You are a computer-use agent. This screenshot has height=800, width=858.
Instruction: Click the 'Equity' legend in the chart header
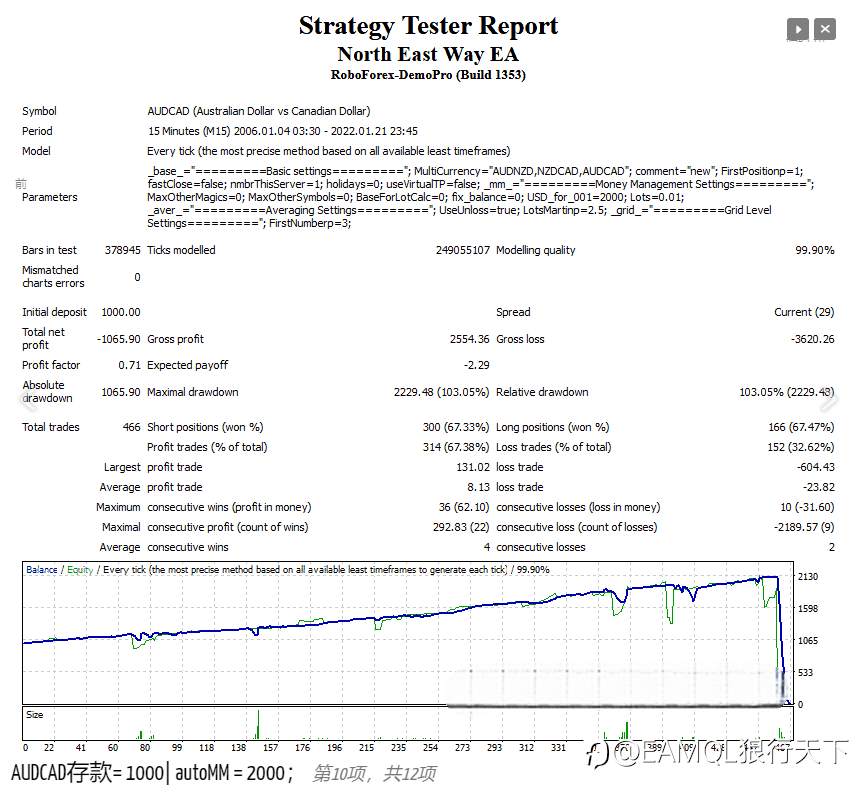(x=80, y=570)
